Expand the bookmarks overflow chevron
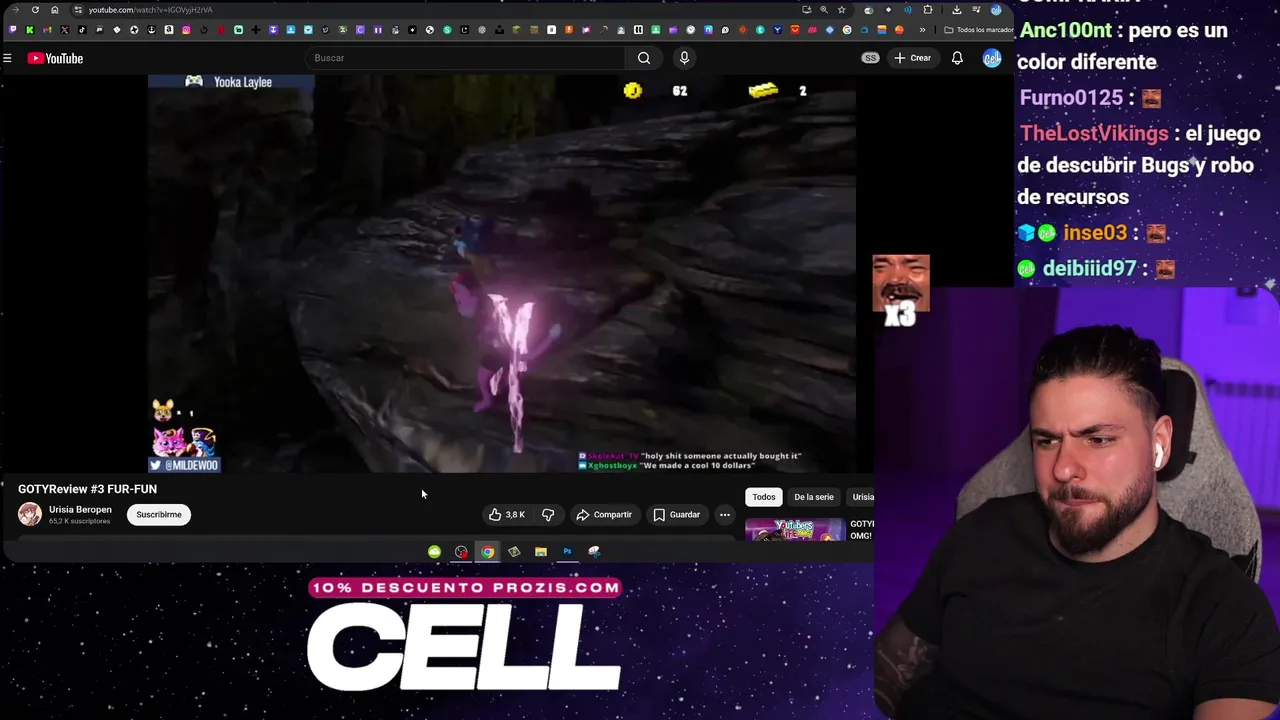 (x=922, y=30)
